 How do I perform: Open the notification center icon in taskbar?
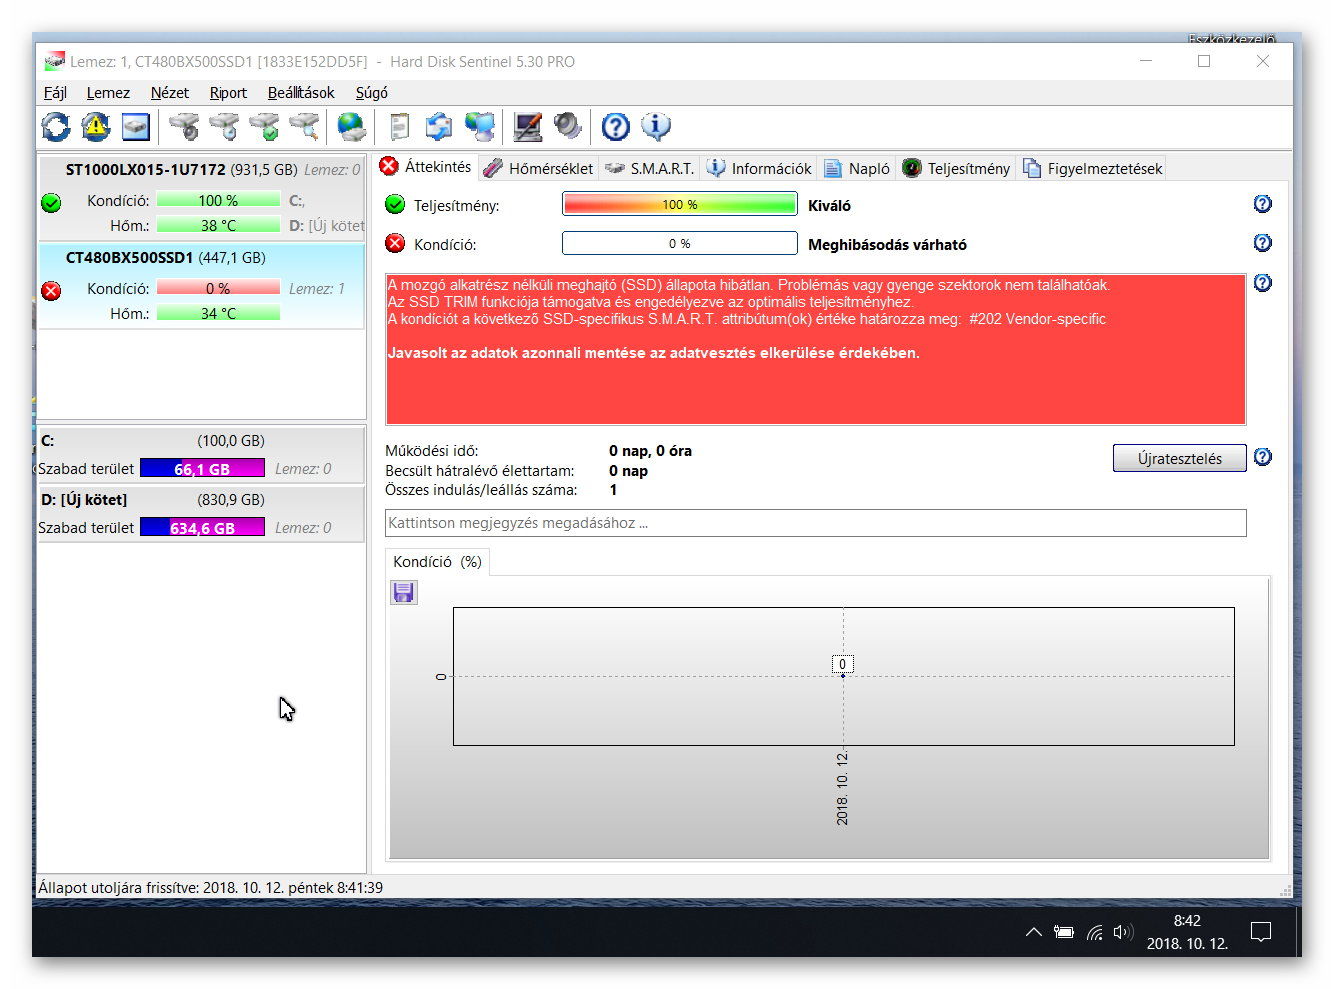coord(1262,932)
